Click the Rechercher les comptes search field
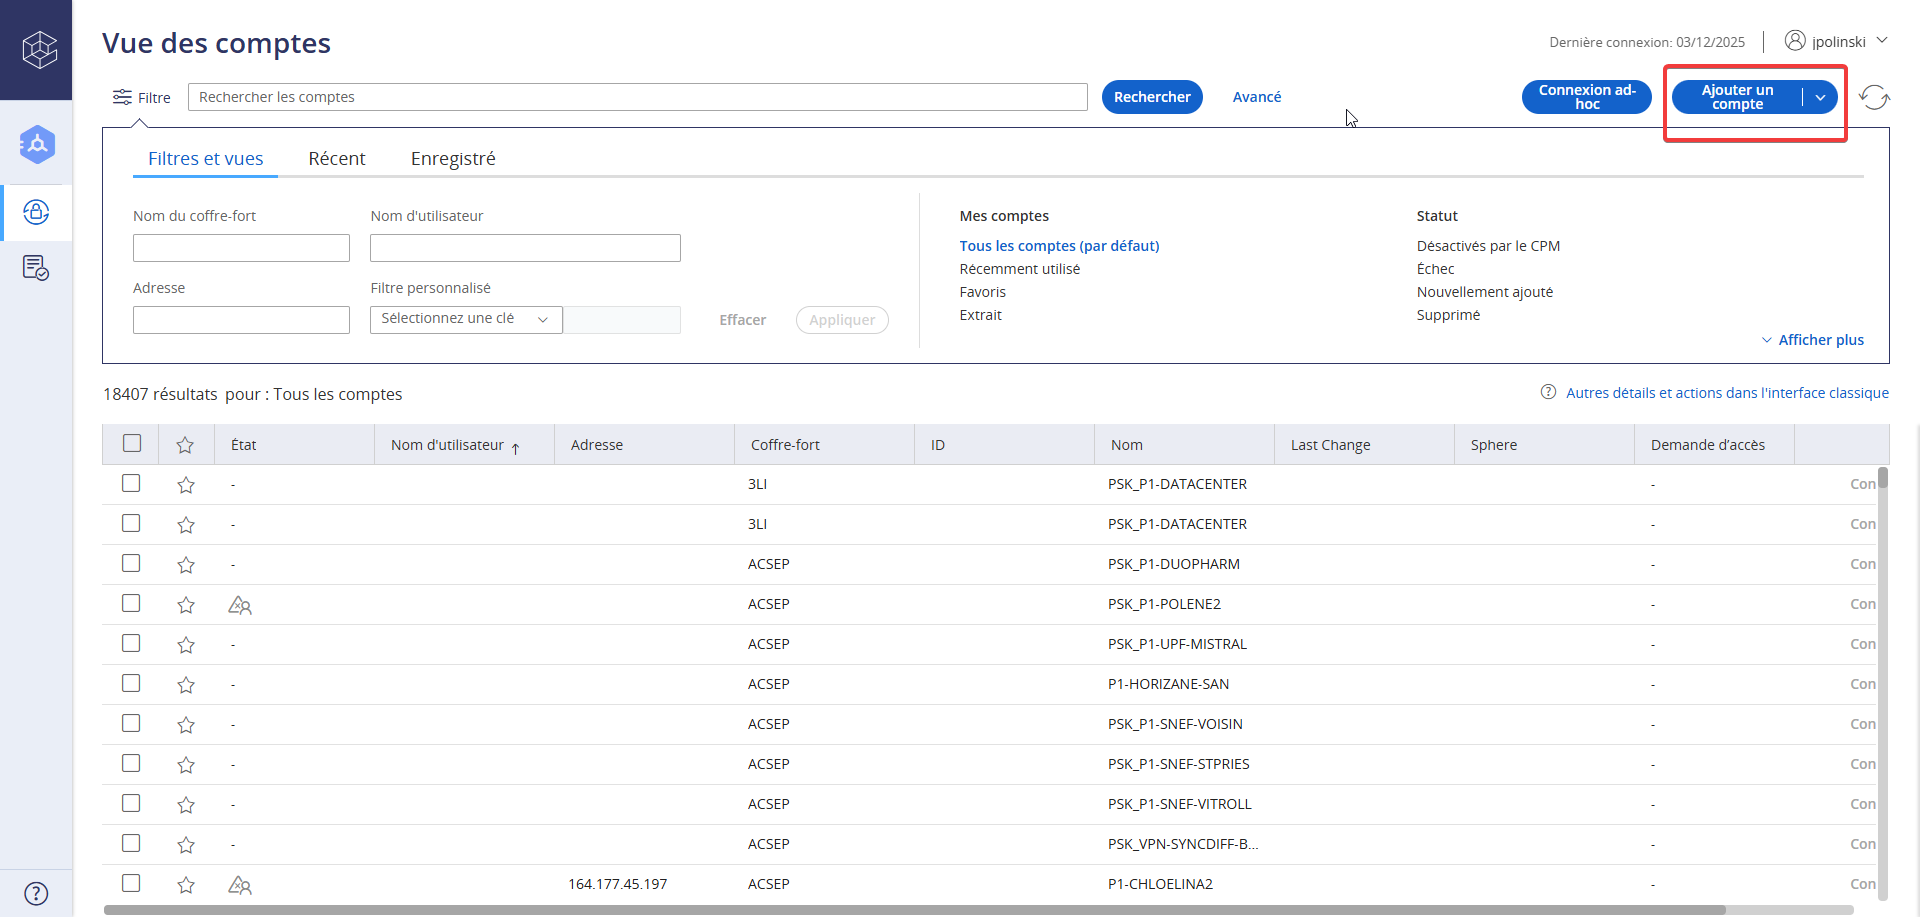 [637, 97]
